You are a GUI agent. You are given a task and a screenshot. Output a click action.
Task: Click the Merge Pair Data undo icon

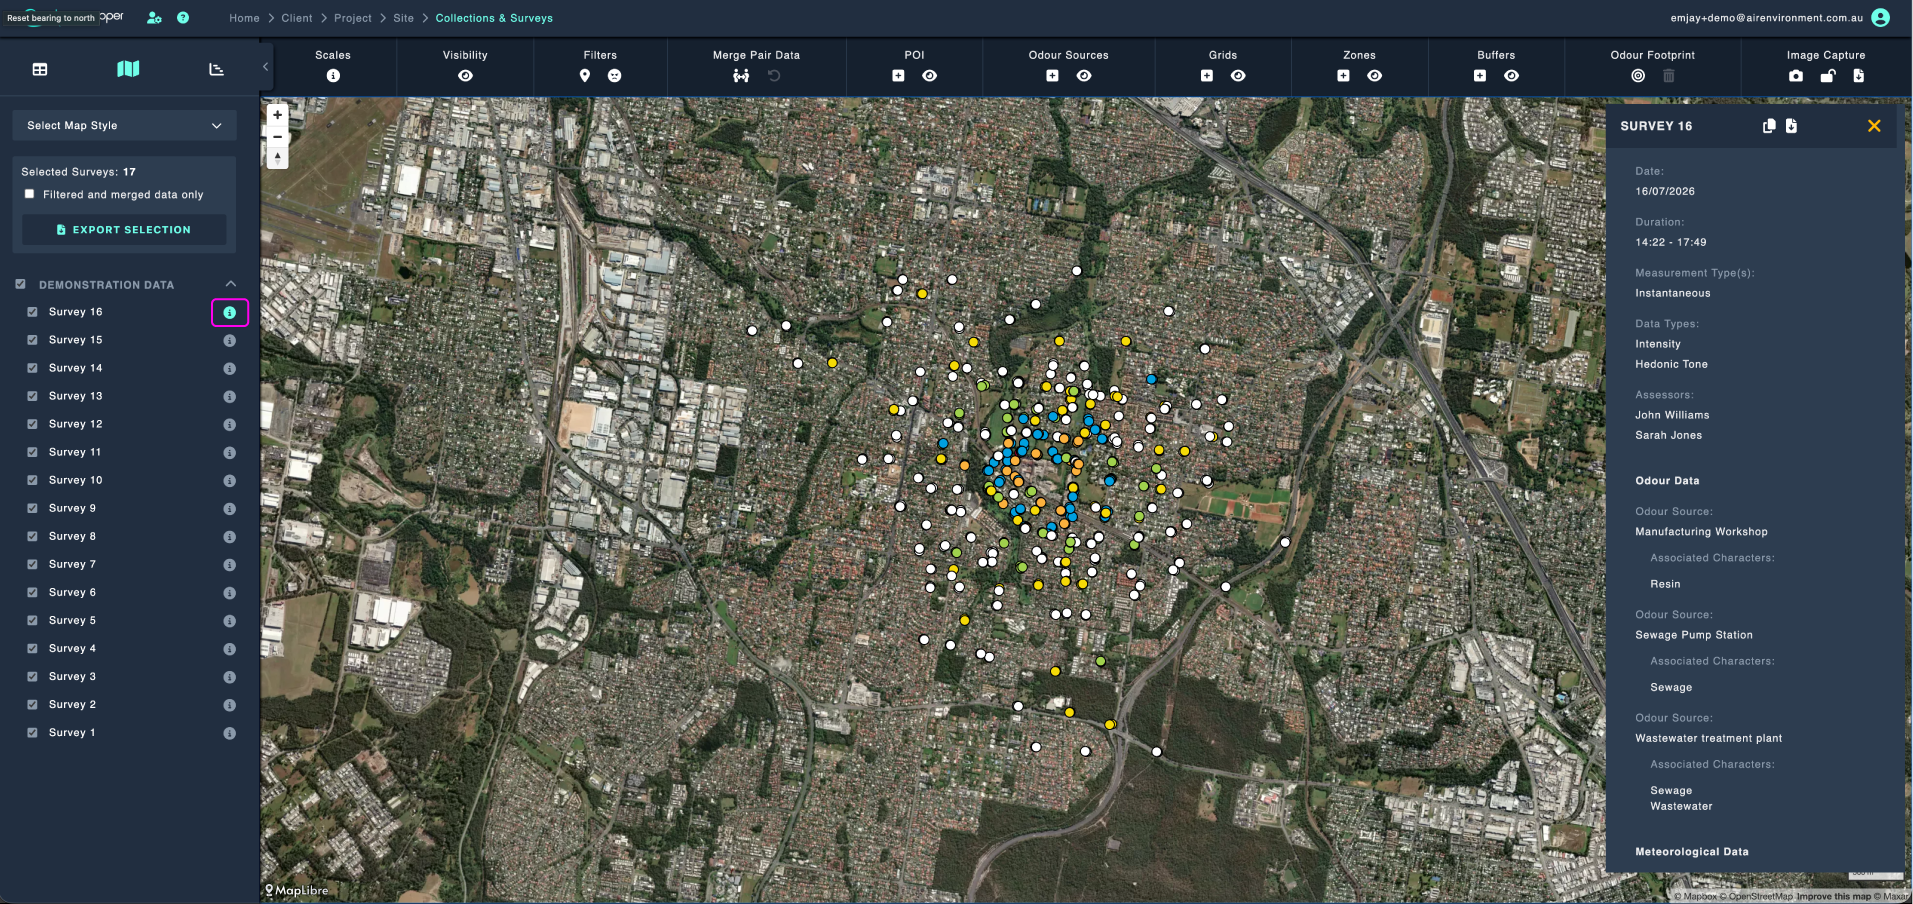pyautogui.click(x=774, y=76)
